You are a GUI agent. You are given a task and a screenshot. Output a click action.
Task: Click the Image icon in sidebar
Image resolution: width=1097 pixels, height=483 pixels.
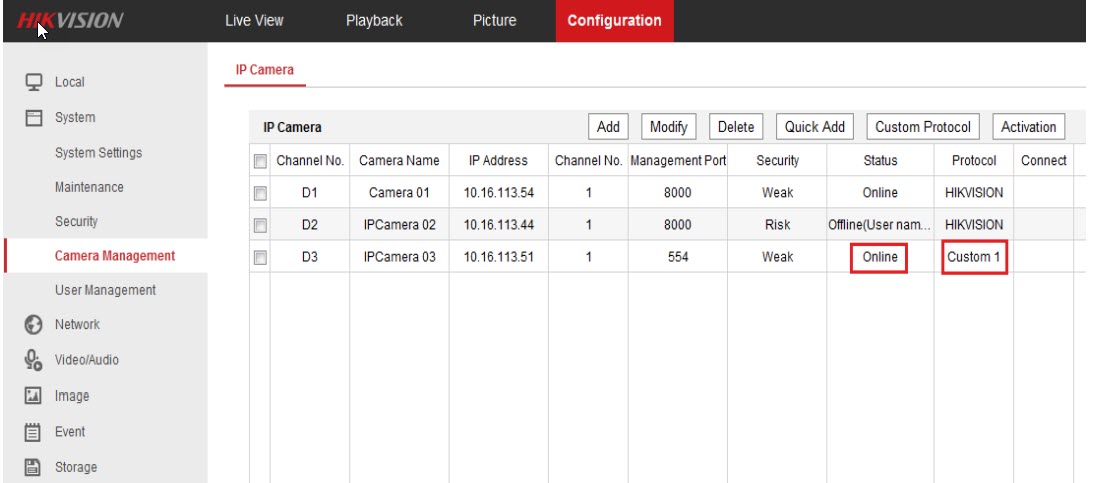33,396
